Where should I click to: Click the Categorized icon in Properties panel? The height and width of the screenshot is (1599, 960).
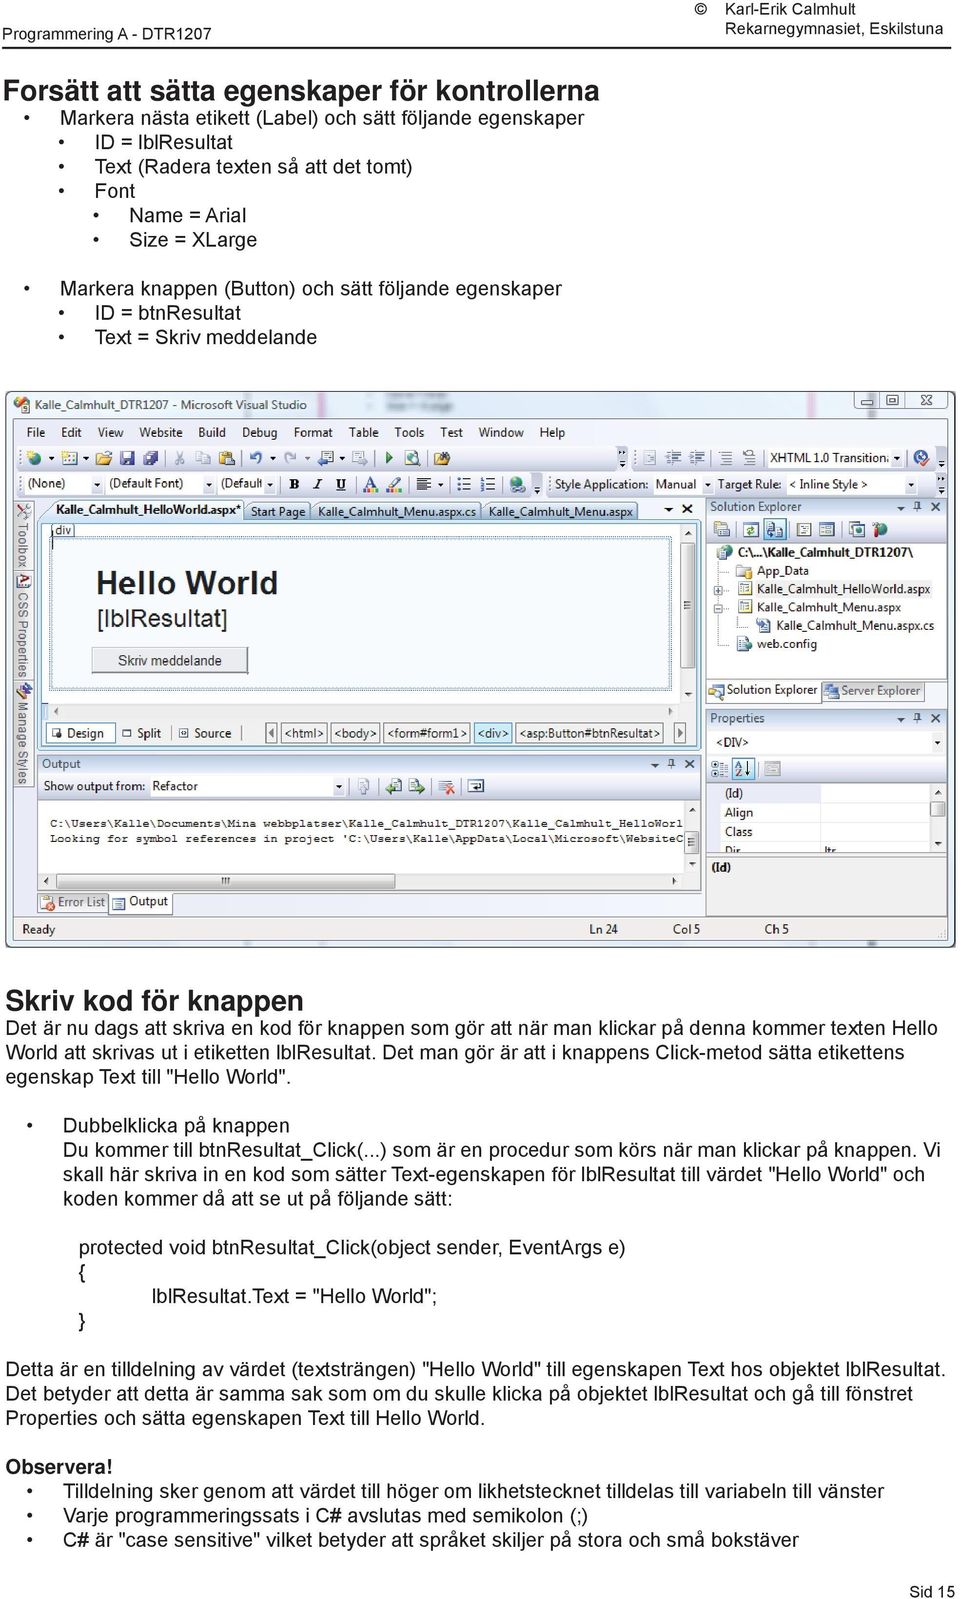click(720, 769)
